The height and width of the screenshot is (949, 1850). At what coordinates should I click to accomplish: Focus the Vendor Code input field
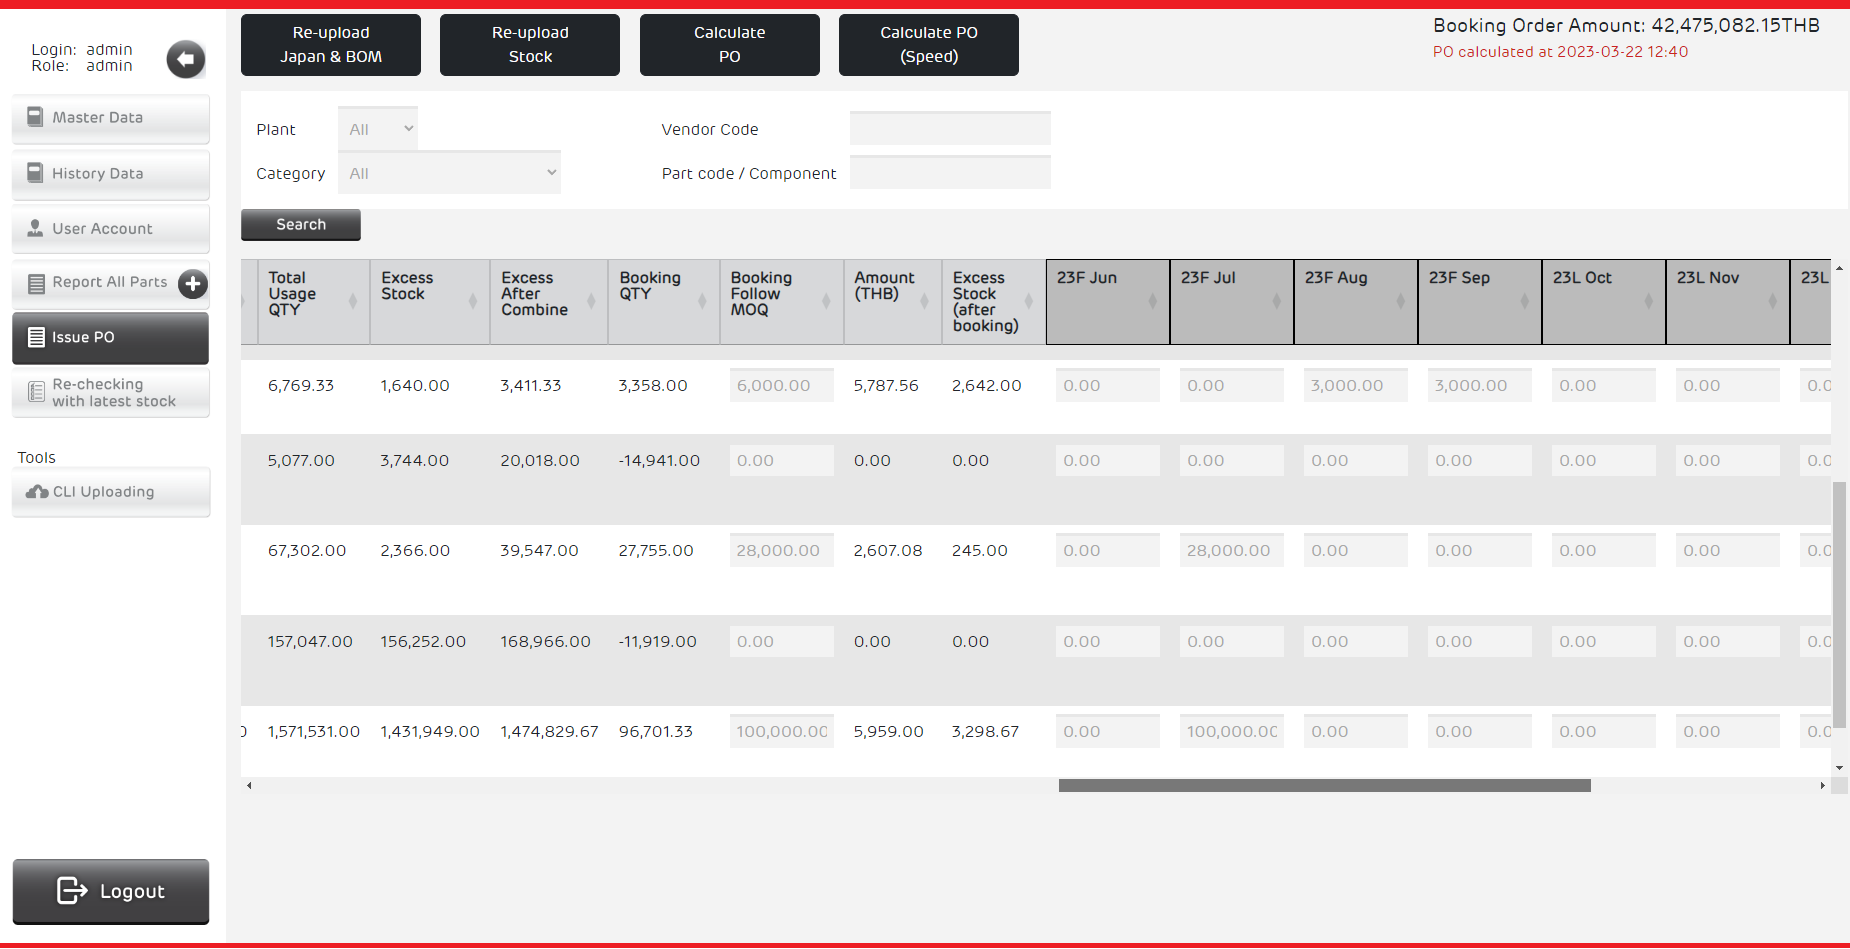(949, 129)
